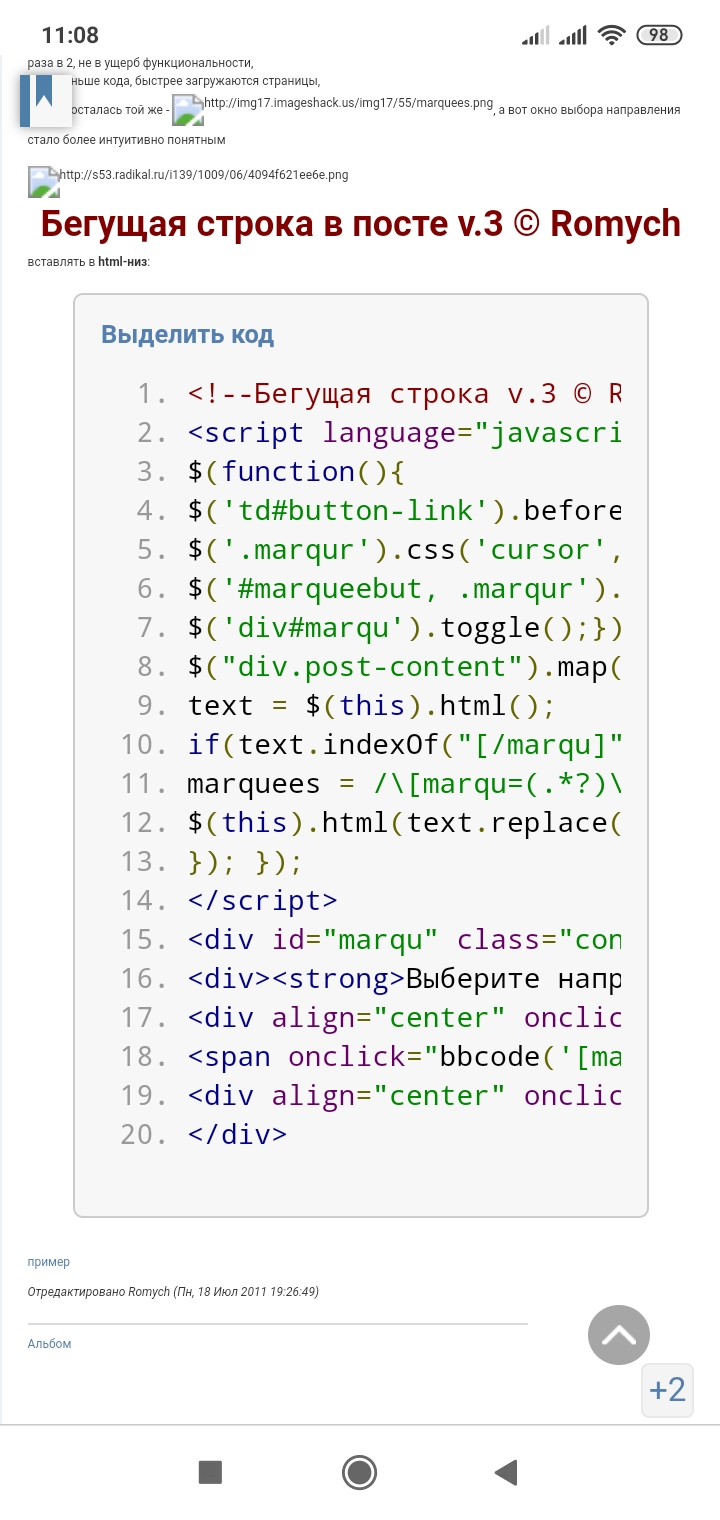Screen dimensions: 720x1520
Task: Tap the broken radikal.ru image
Action: [44, 181]
